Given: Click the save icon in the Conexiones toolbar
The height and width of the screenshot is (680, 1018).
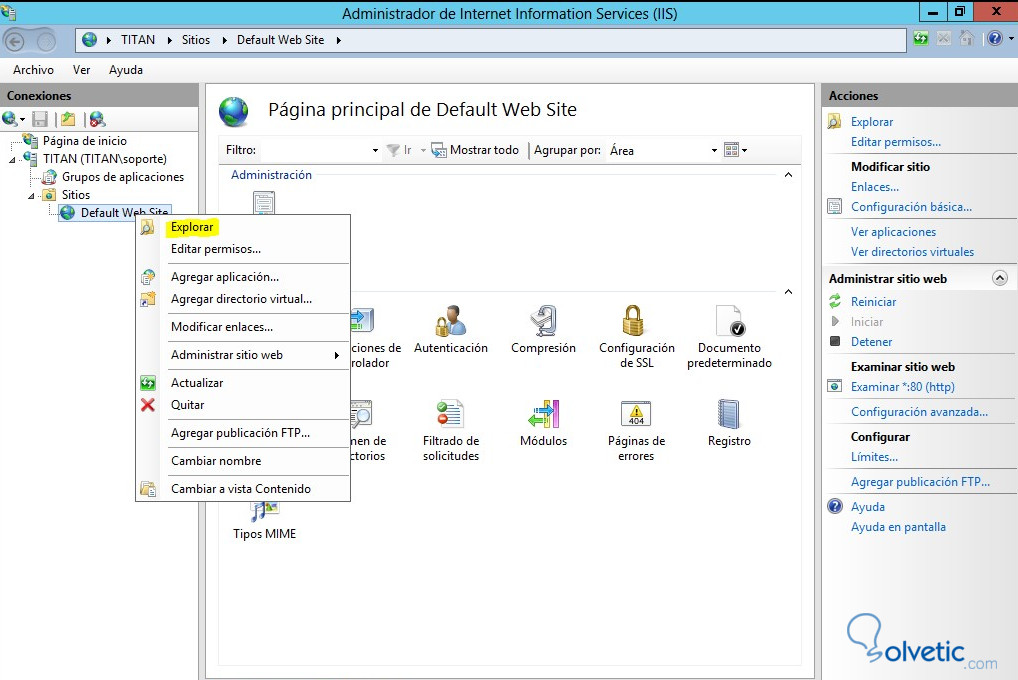Looking at the screenshot, I should click(x=40, y=119).
